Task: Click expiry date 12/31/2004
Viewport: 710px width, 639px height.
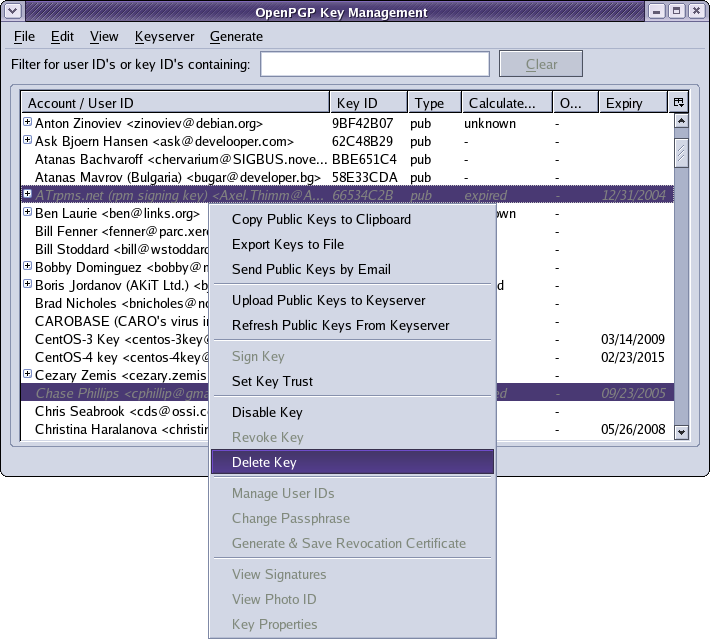Action: 634,195
